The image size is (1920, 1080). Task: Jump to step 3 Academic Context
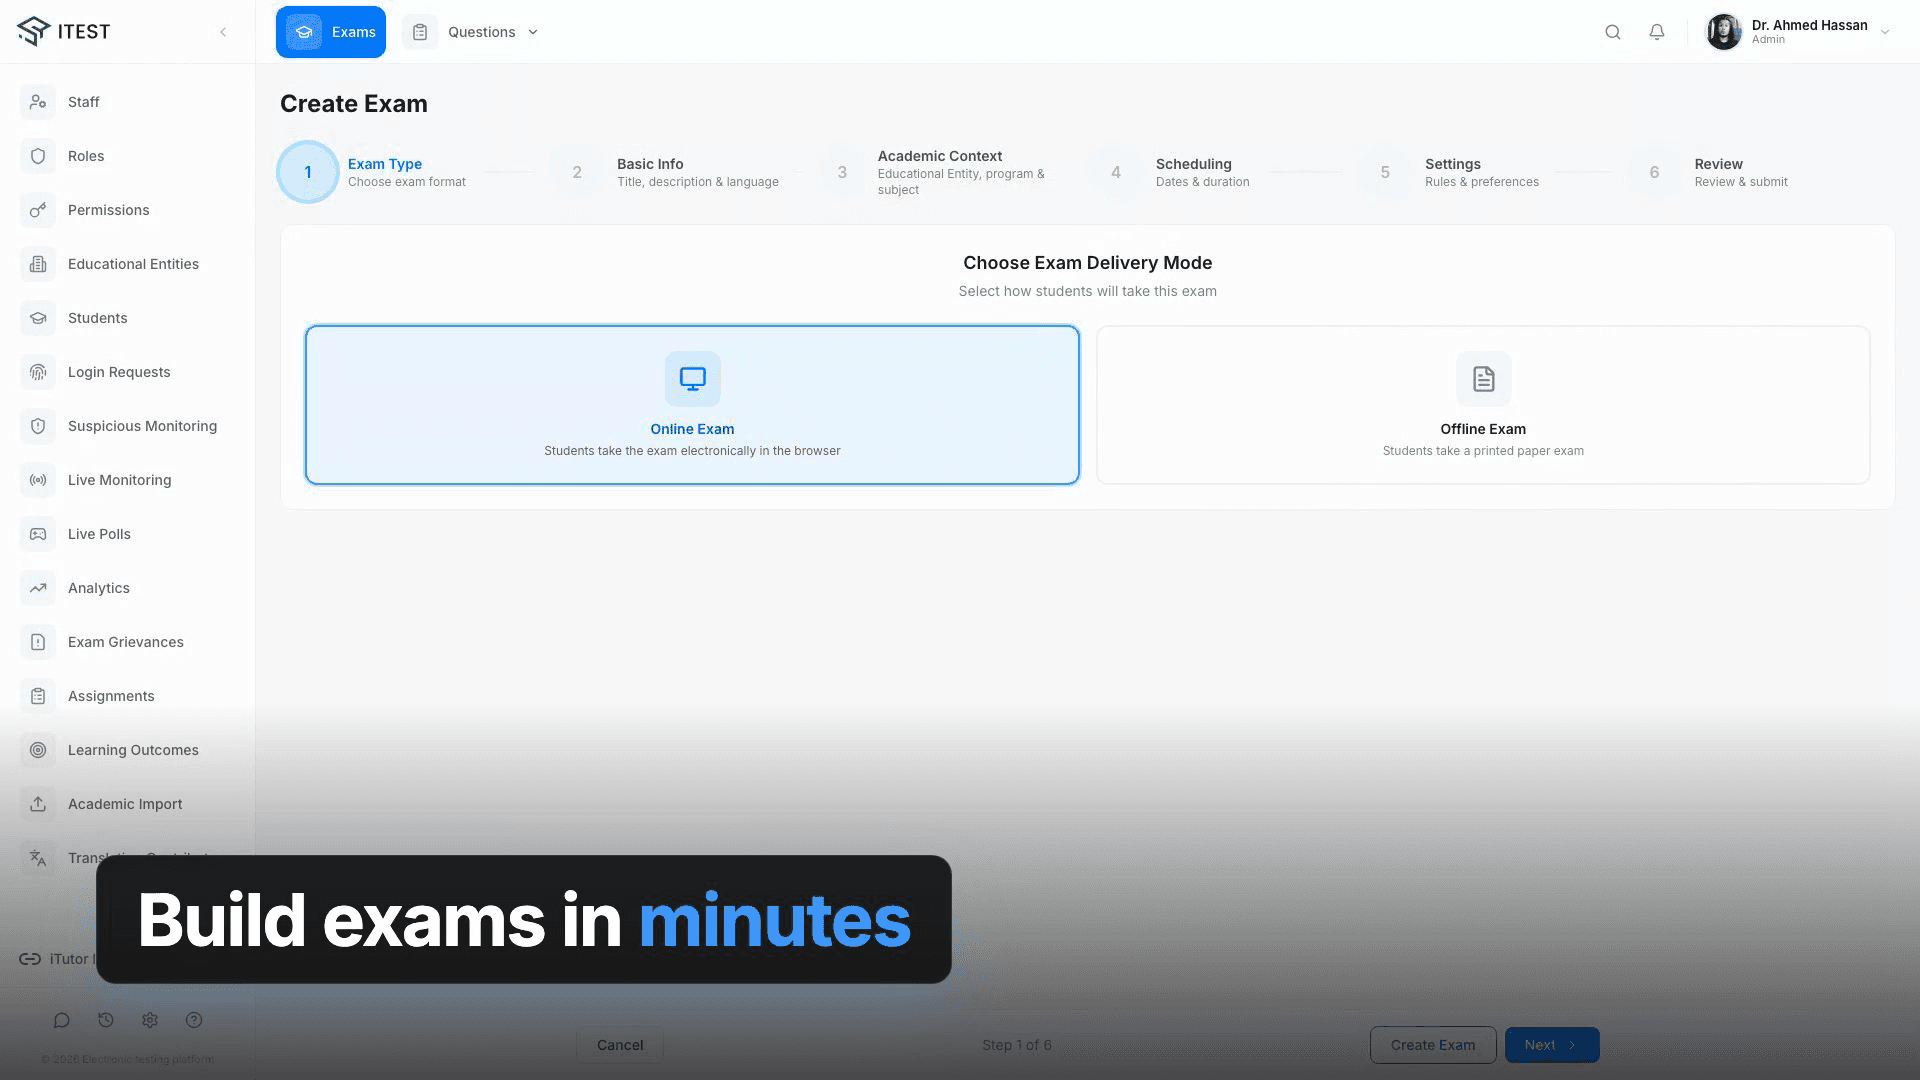click(935, 172)
